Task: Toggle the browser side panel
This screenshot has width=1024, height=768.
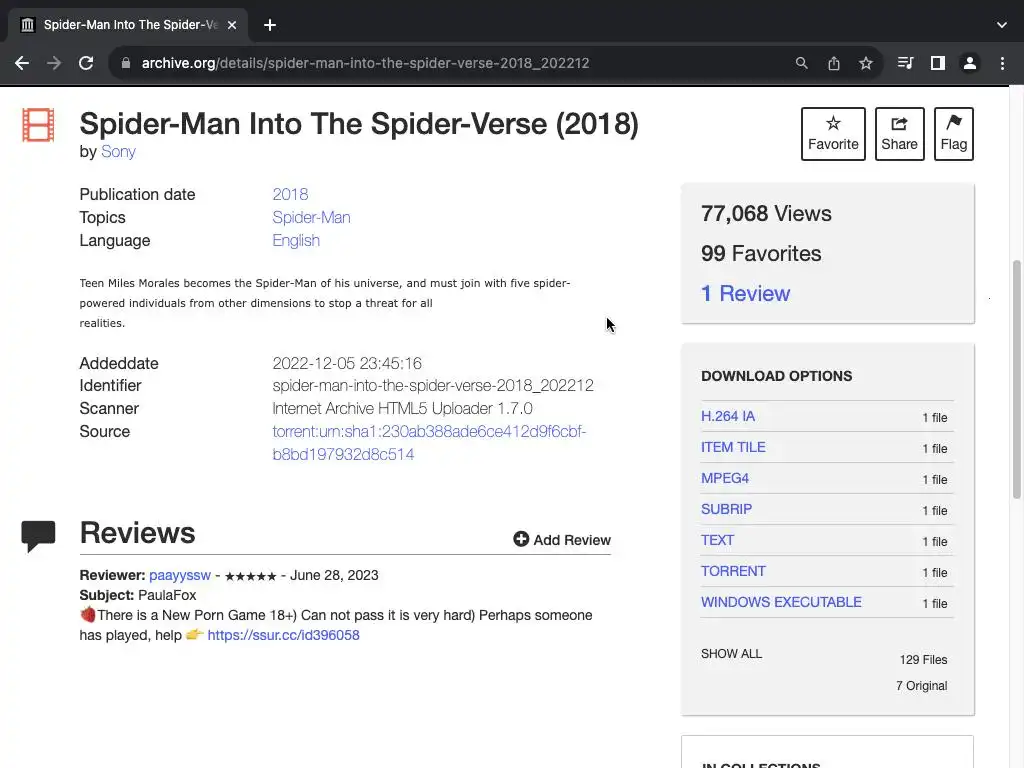Action: (938, 63)
